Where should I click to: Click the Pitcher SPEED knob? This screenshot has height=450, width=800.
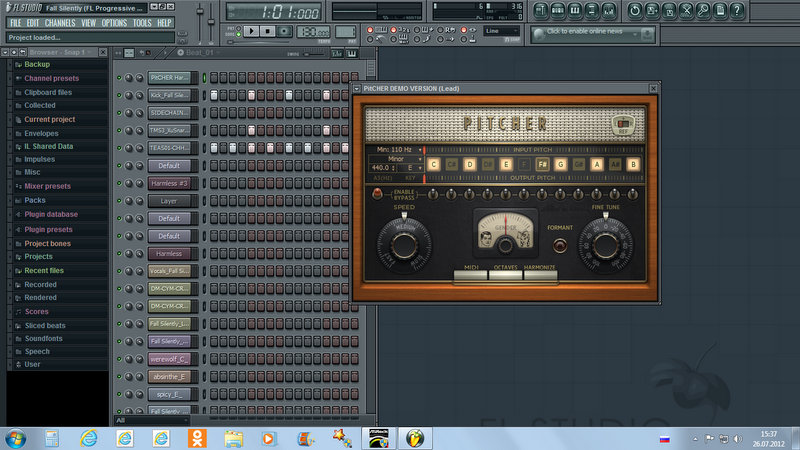pos(404,245)
